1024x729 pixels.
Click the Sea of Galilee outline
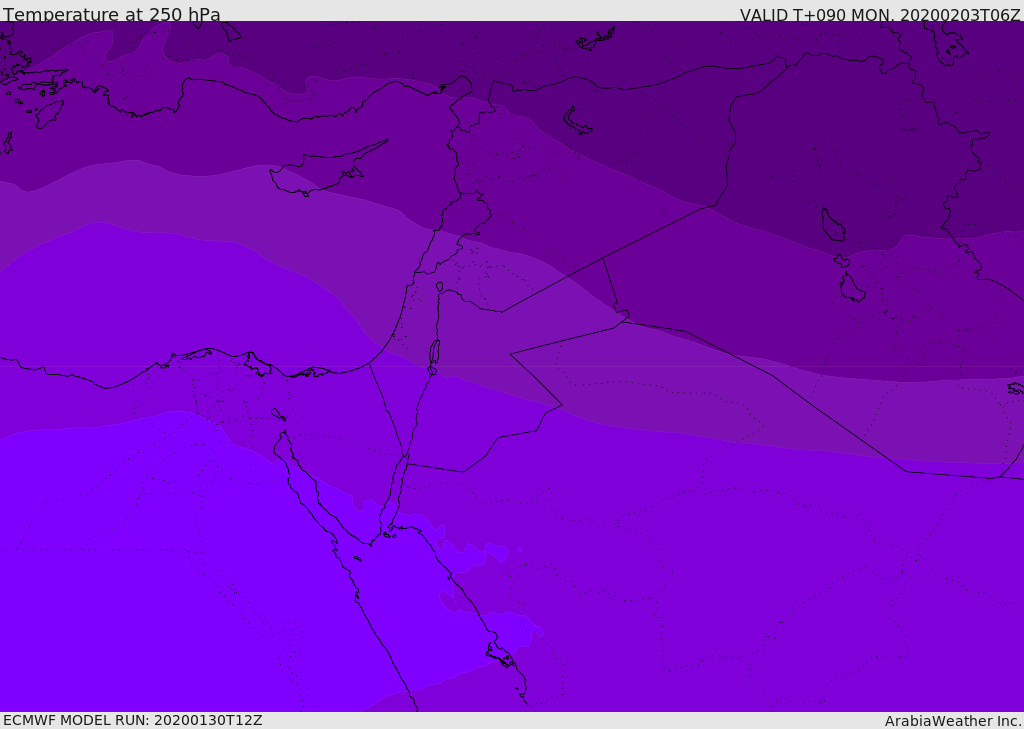(440, 287)
